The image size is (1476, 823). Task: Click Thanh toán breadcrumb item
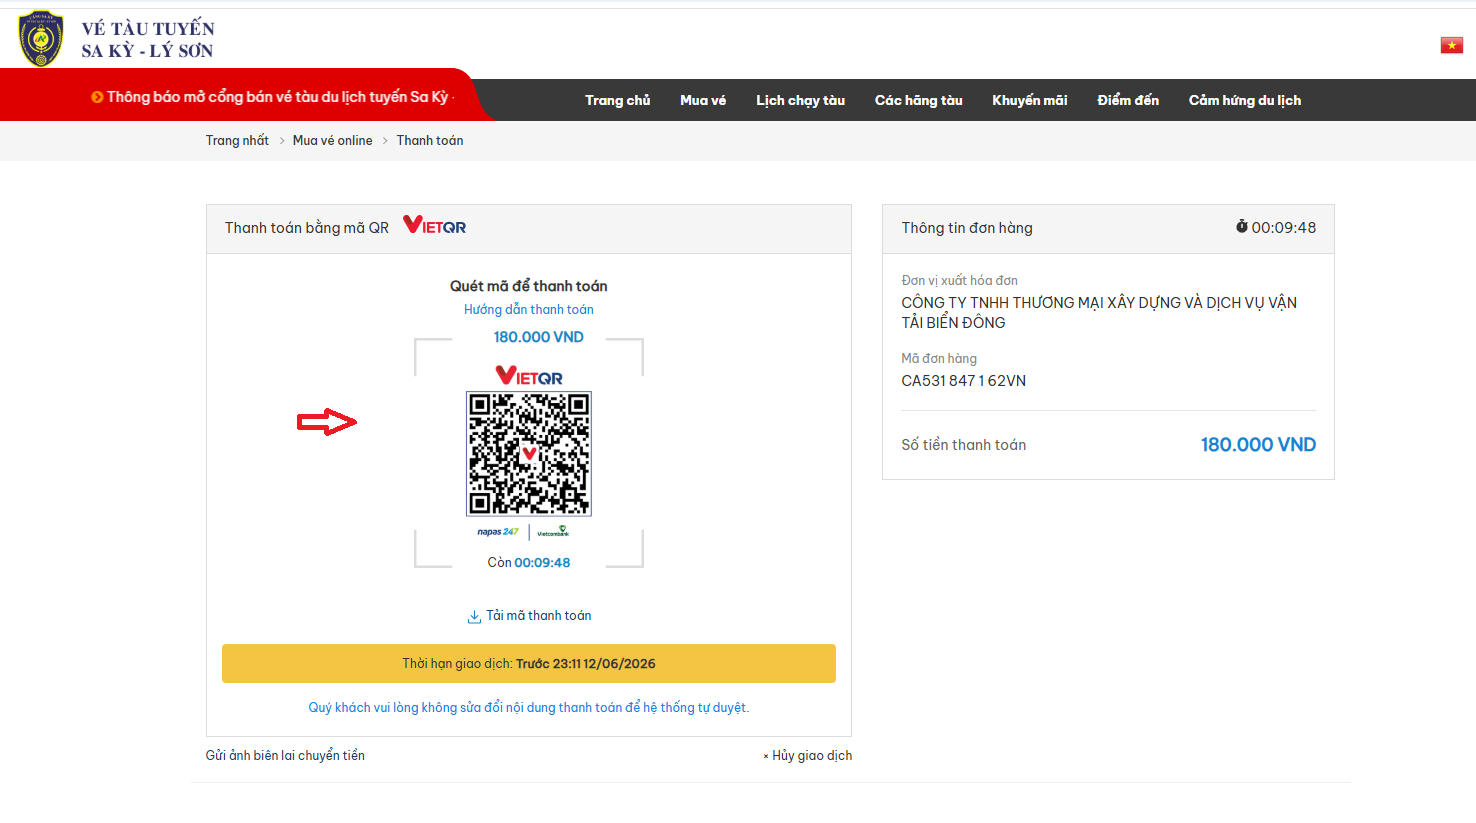(x=430, y=140)
